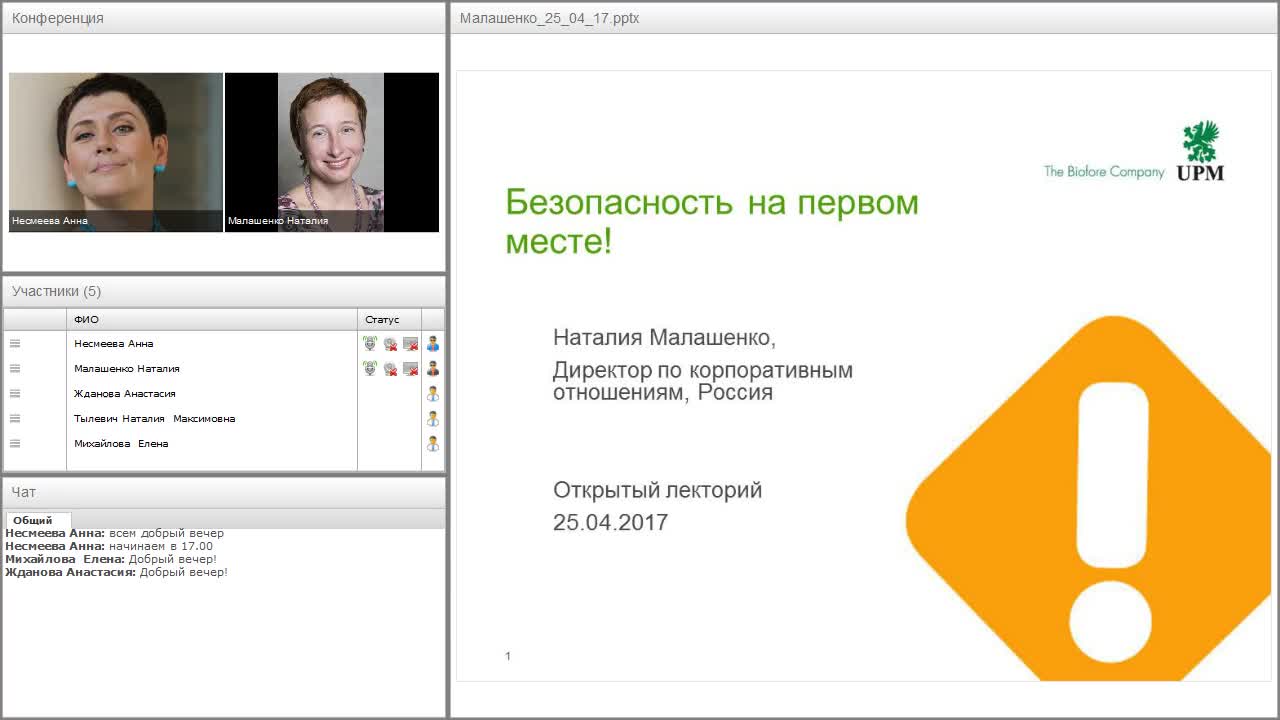The image size is (1280, 720).
Task: Click the avatar icon beside Тылевич Наталия Максимовна
Action: tap(433, 418)
